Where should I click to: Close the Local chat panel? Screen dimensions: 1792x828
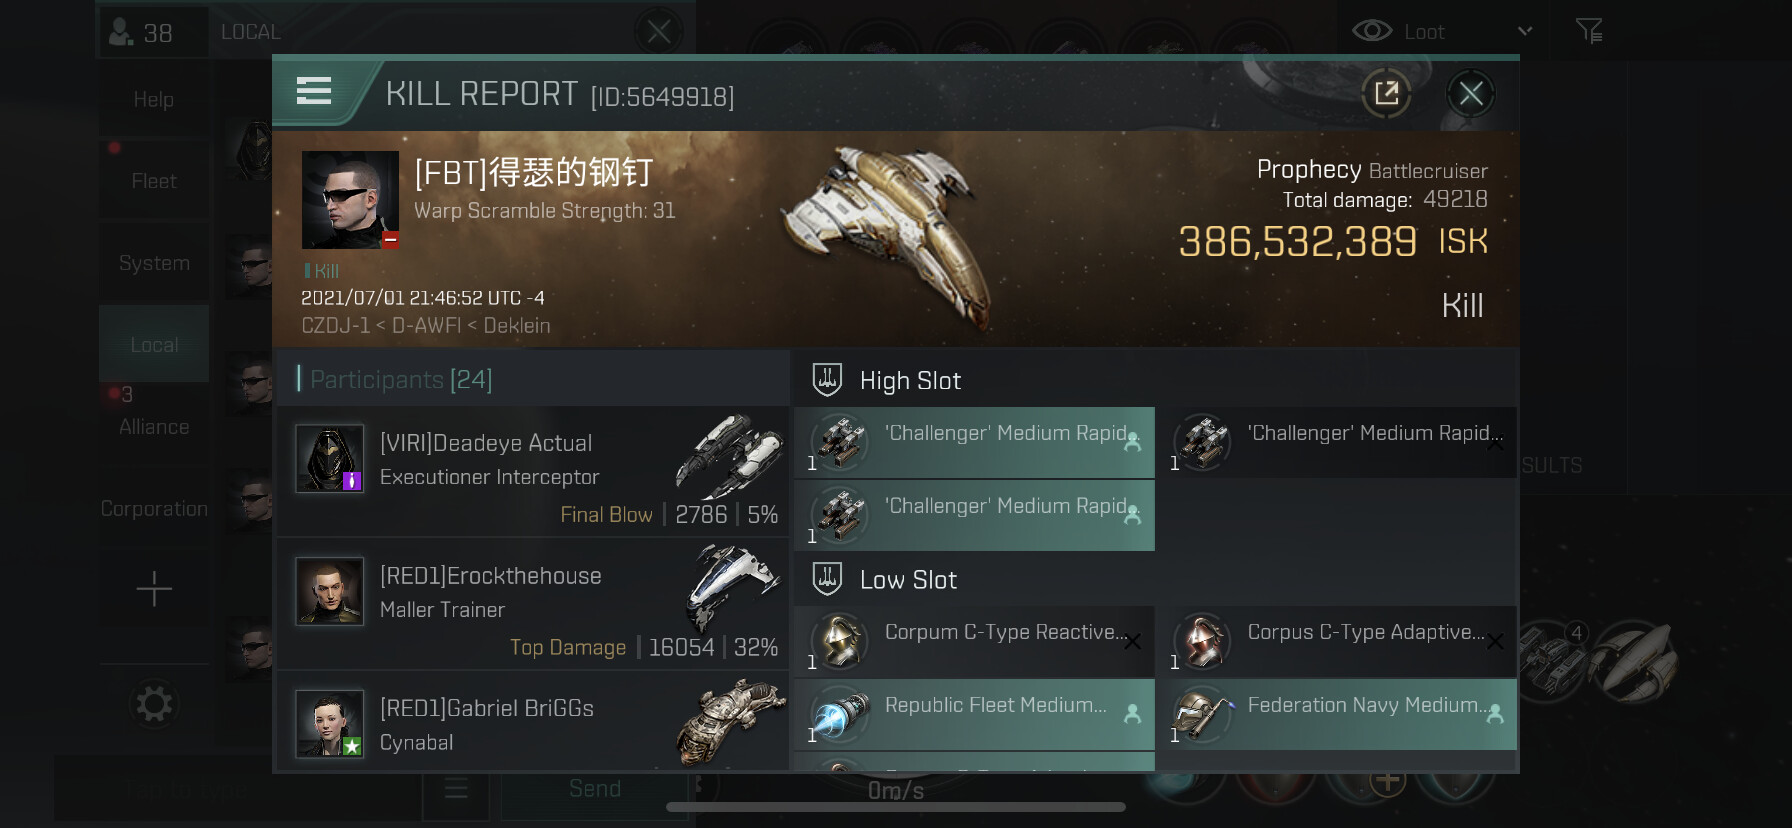point(658,32)
